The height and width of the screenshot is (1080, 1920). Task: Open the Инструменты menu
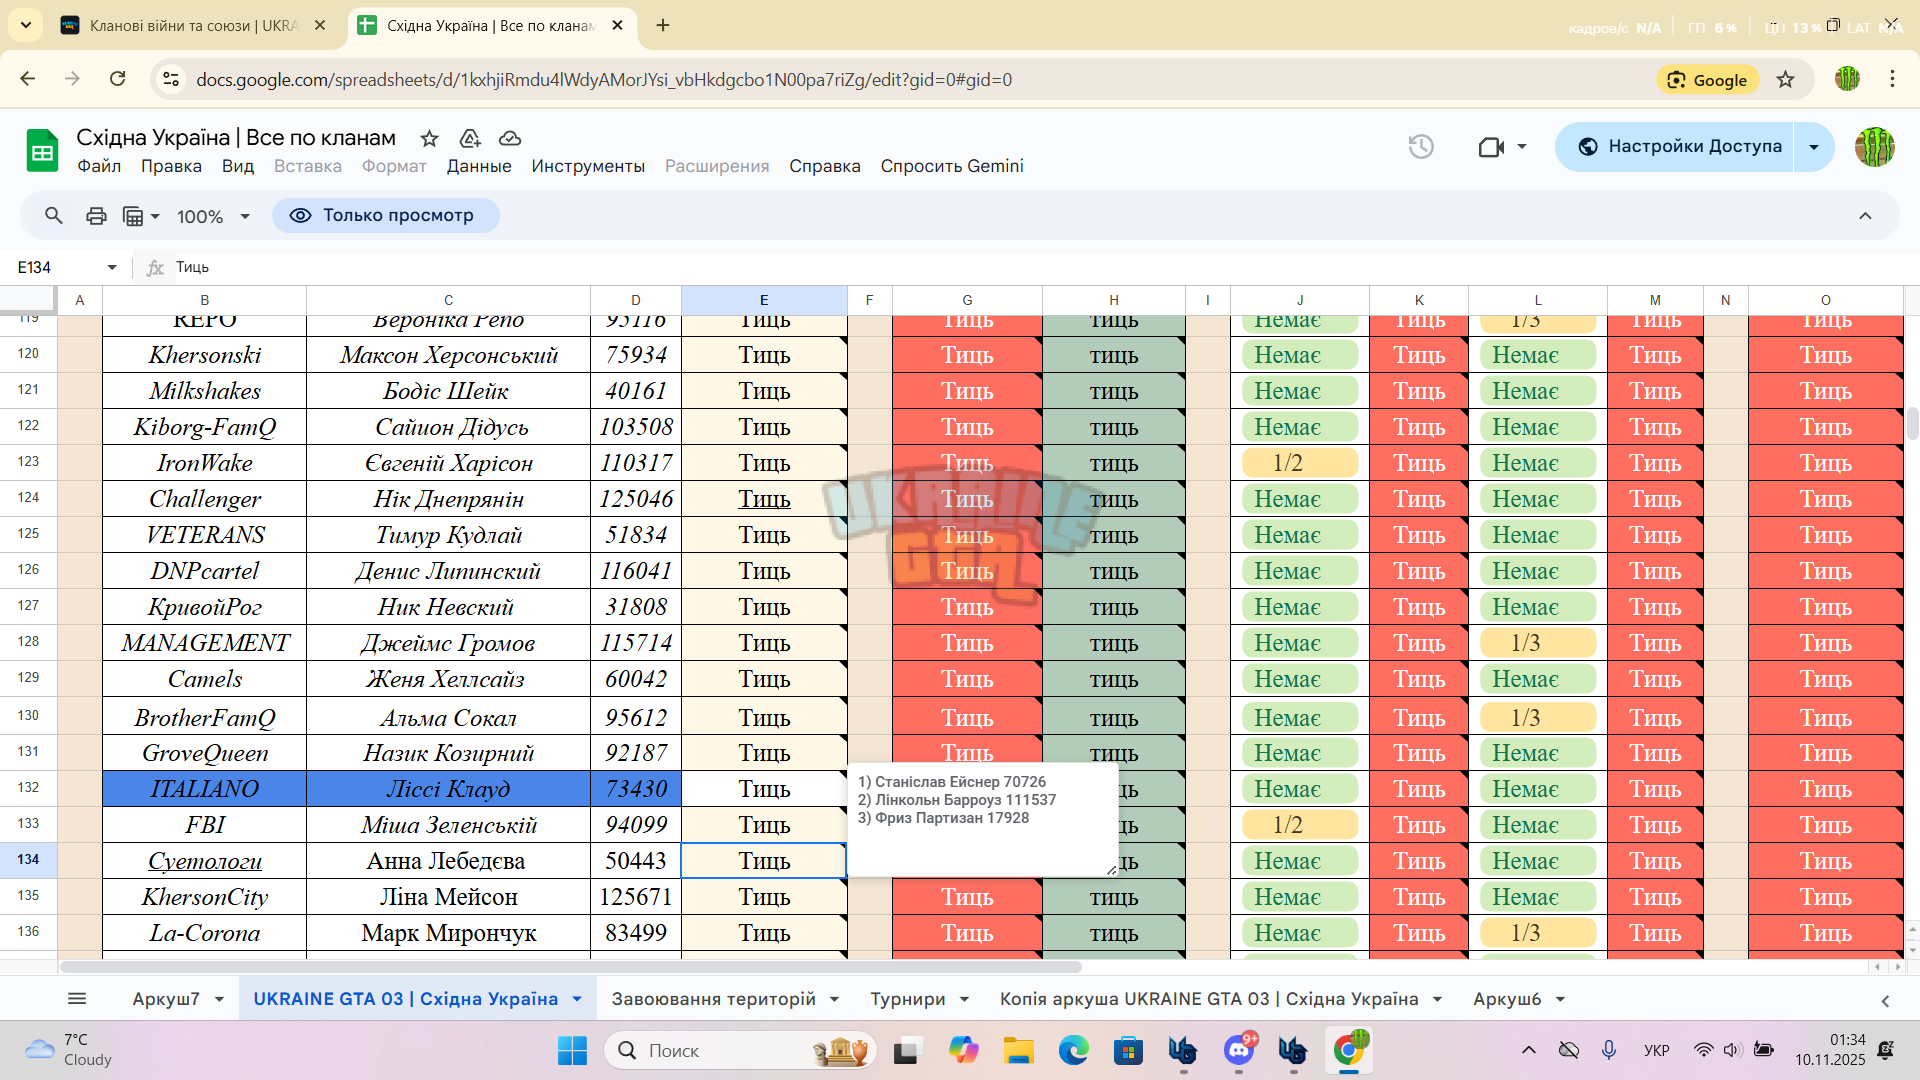click(588, 166)
